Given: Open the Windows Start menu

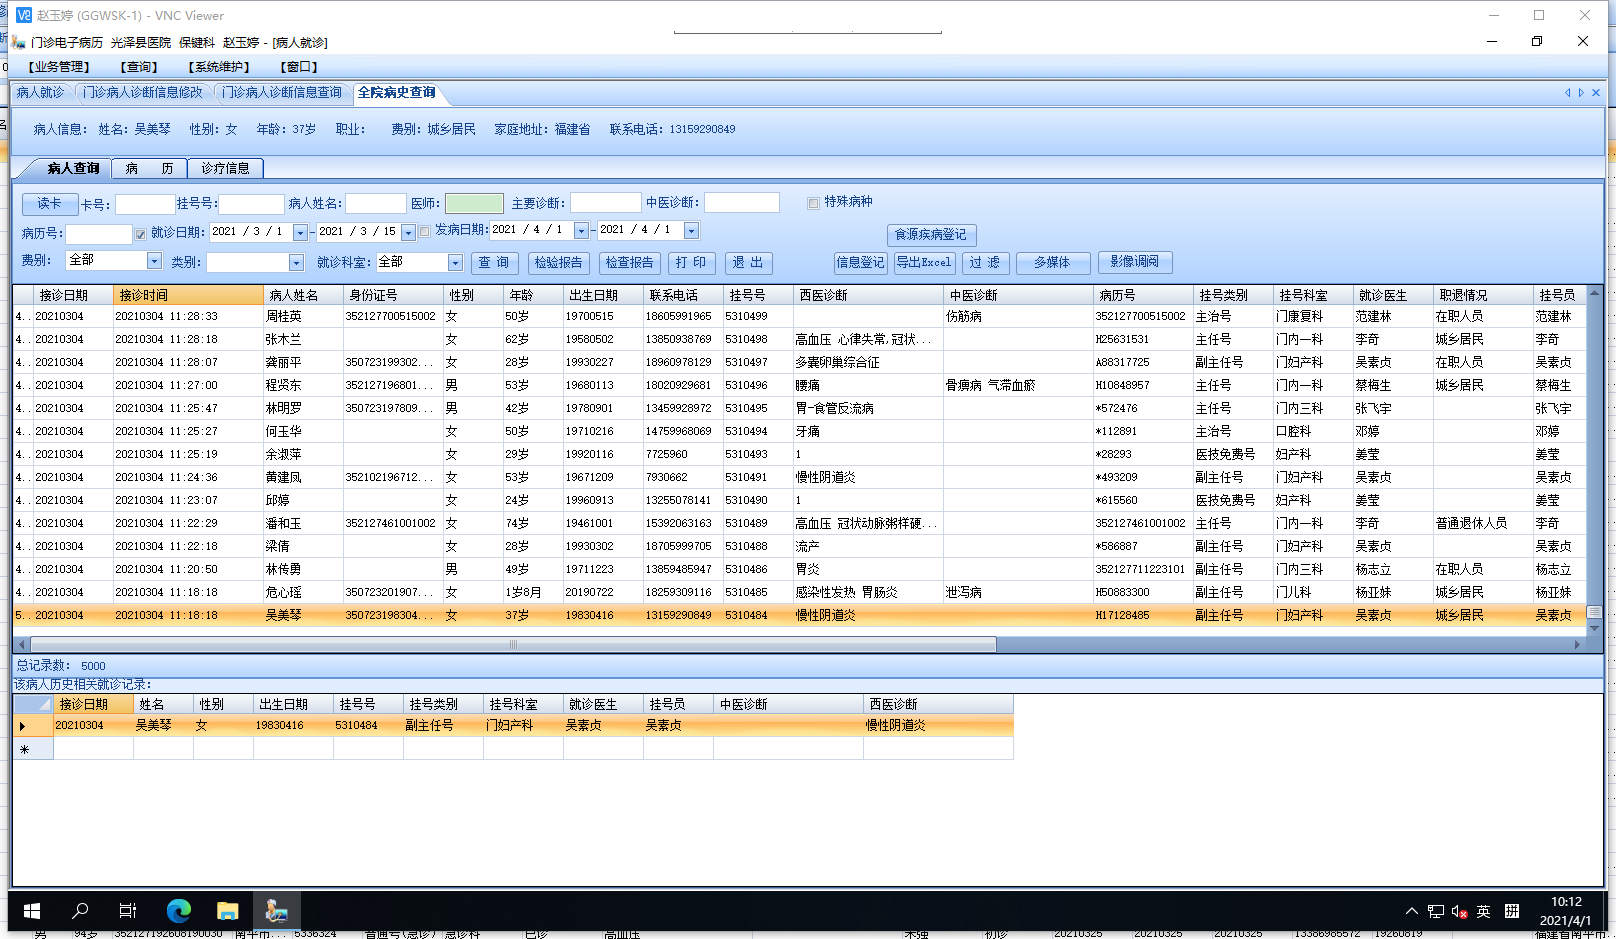Looking at the screenshot, I should click(x=31, y=910).
